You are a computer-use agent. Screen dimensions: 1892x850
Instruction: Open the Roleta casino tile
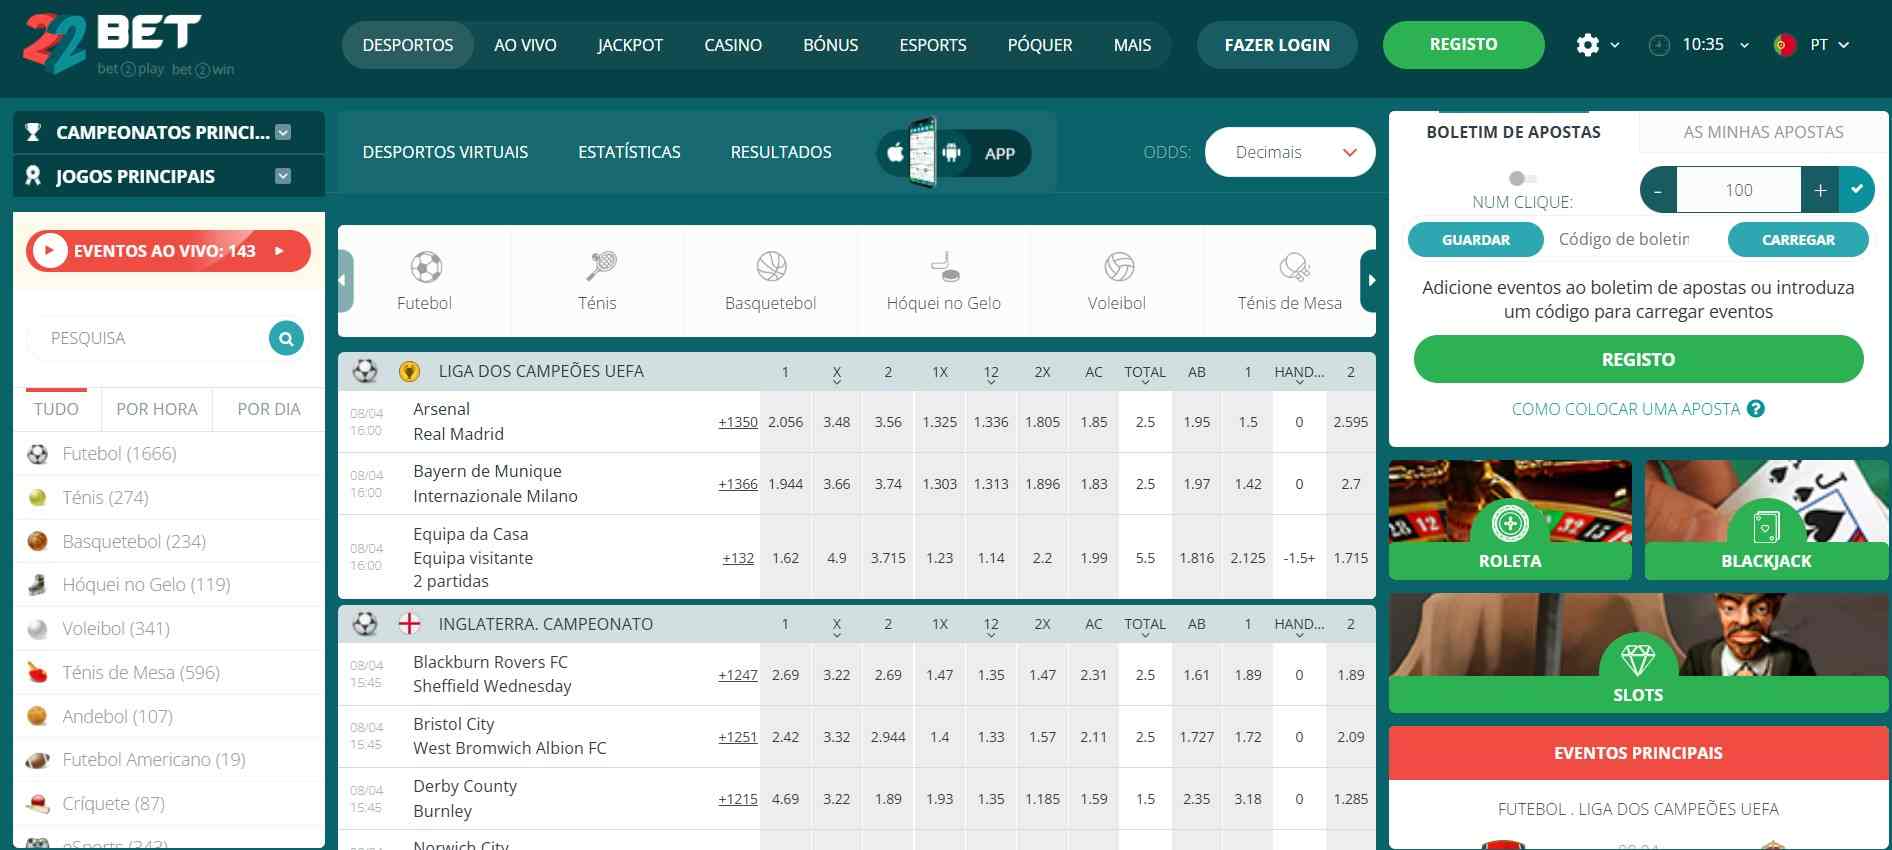(x=1510, y=520)
